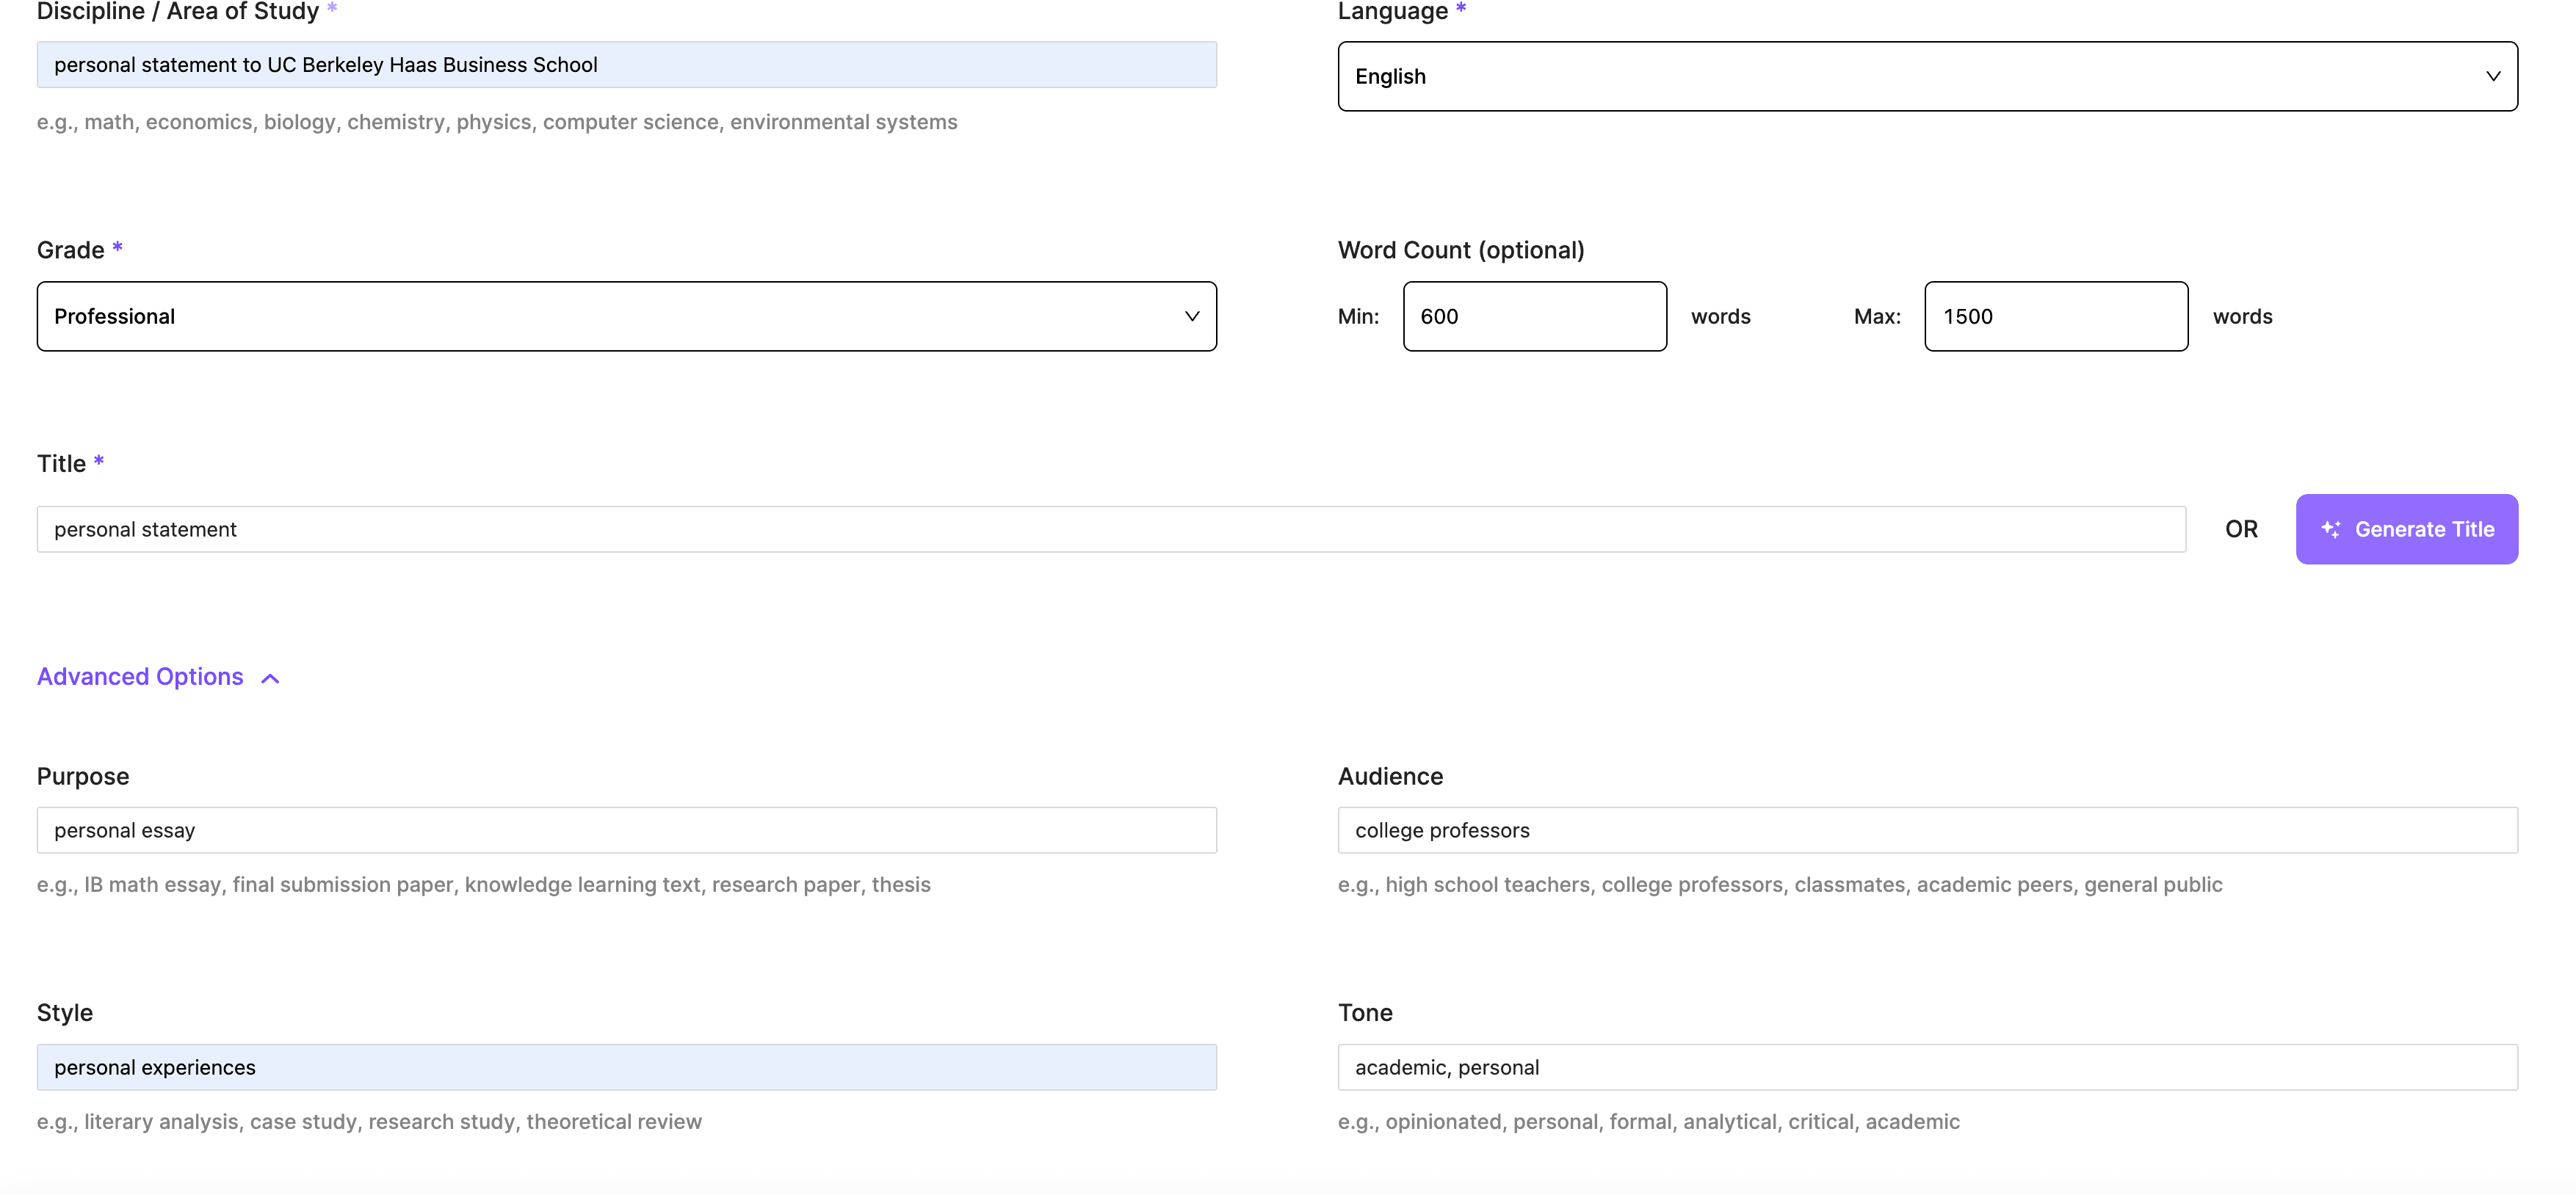Click the Purpose field containing personal essay
The image size is (2576, 1195).
[x=626, y=830]
